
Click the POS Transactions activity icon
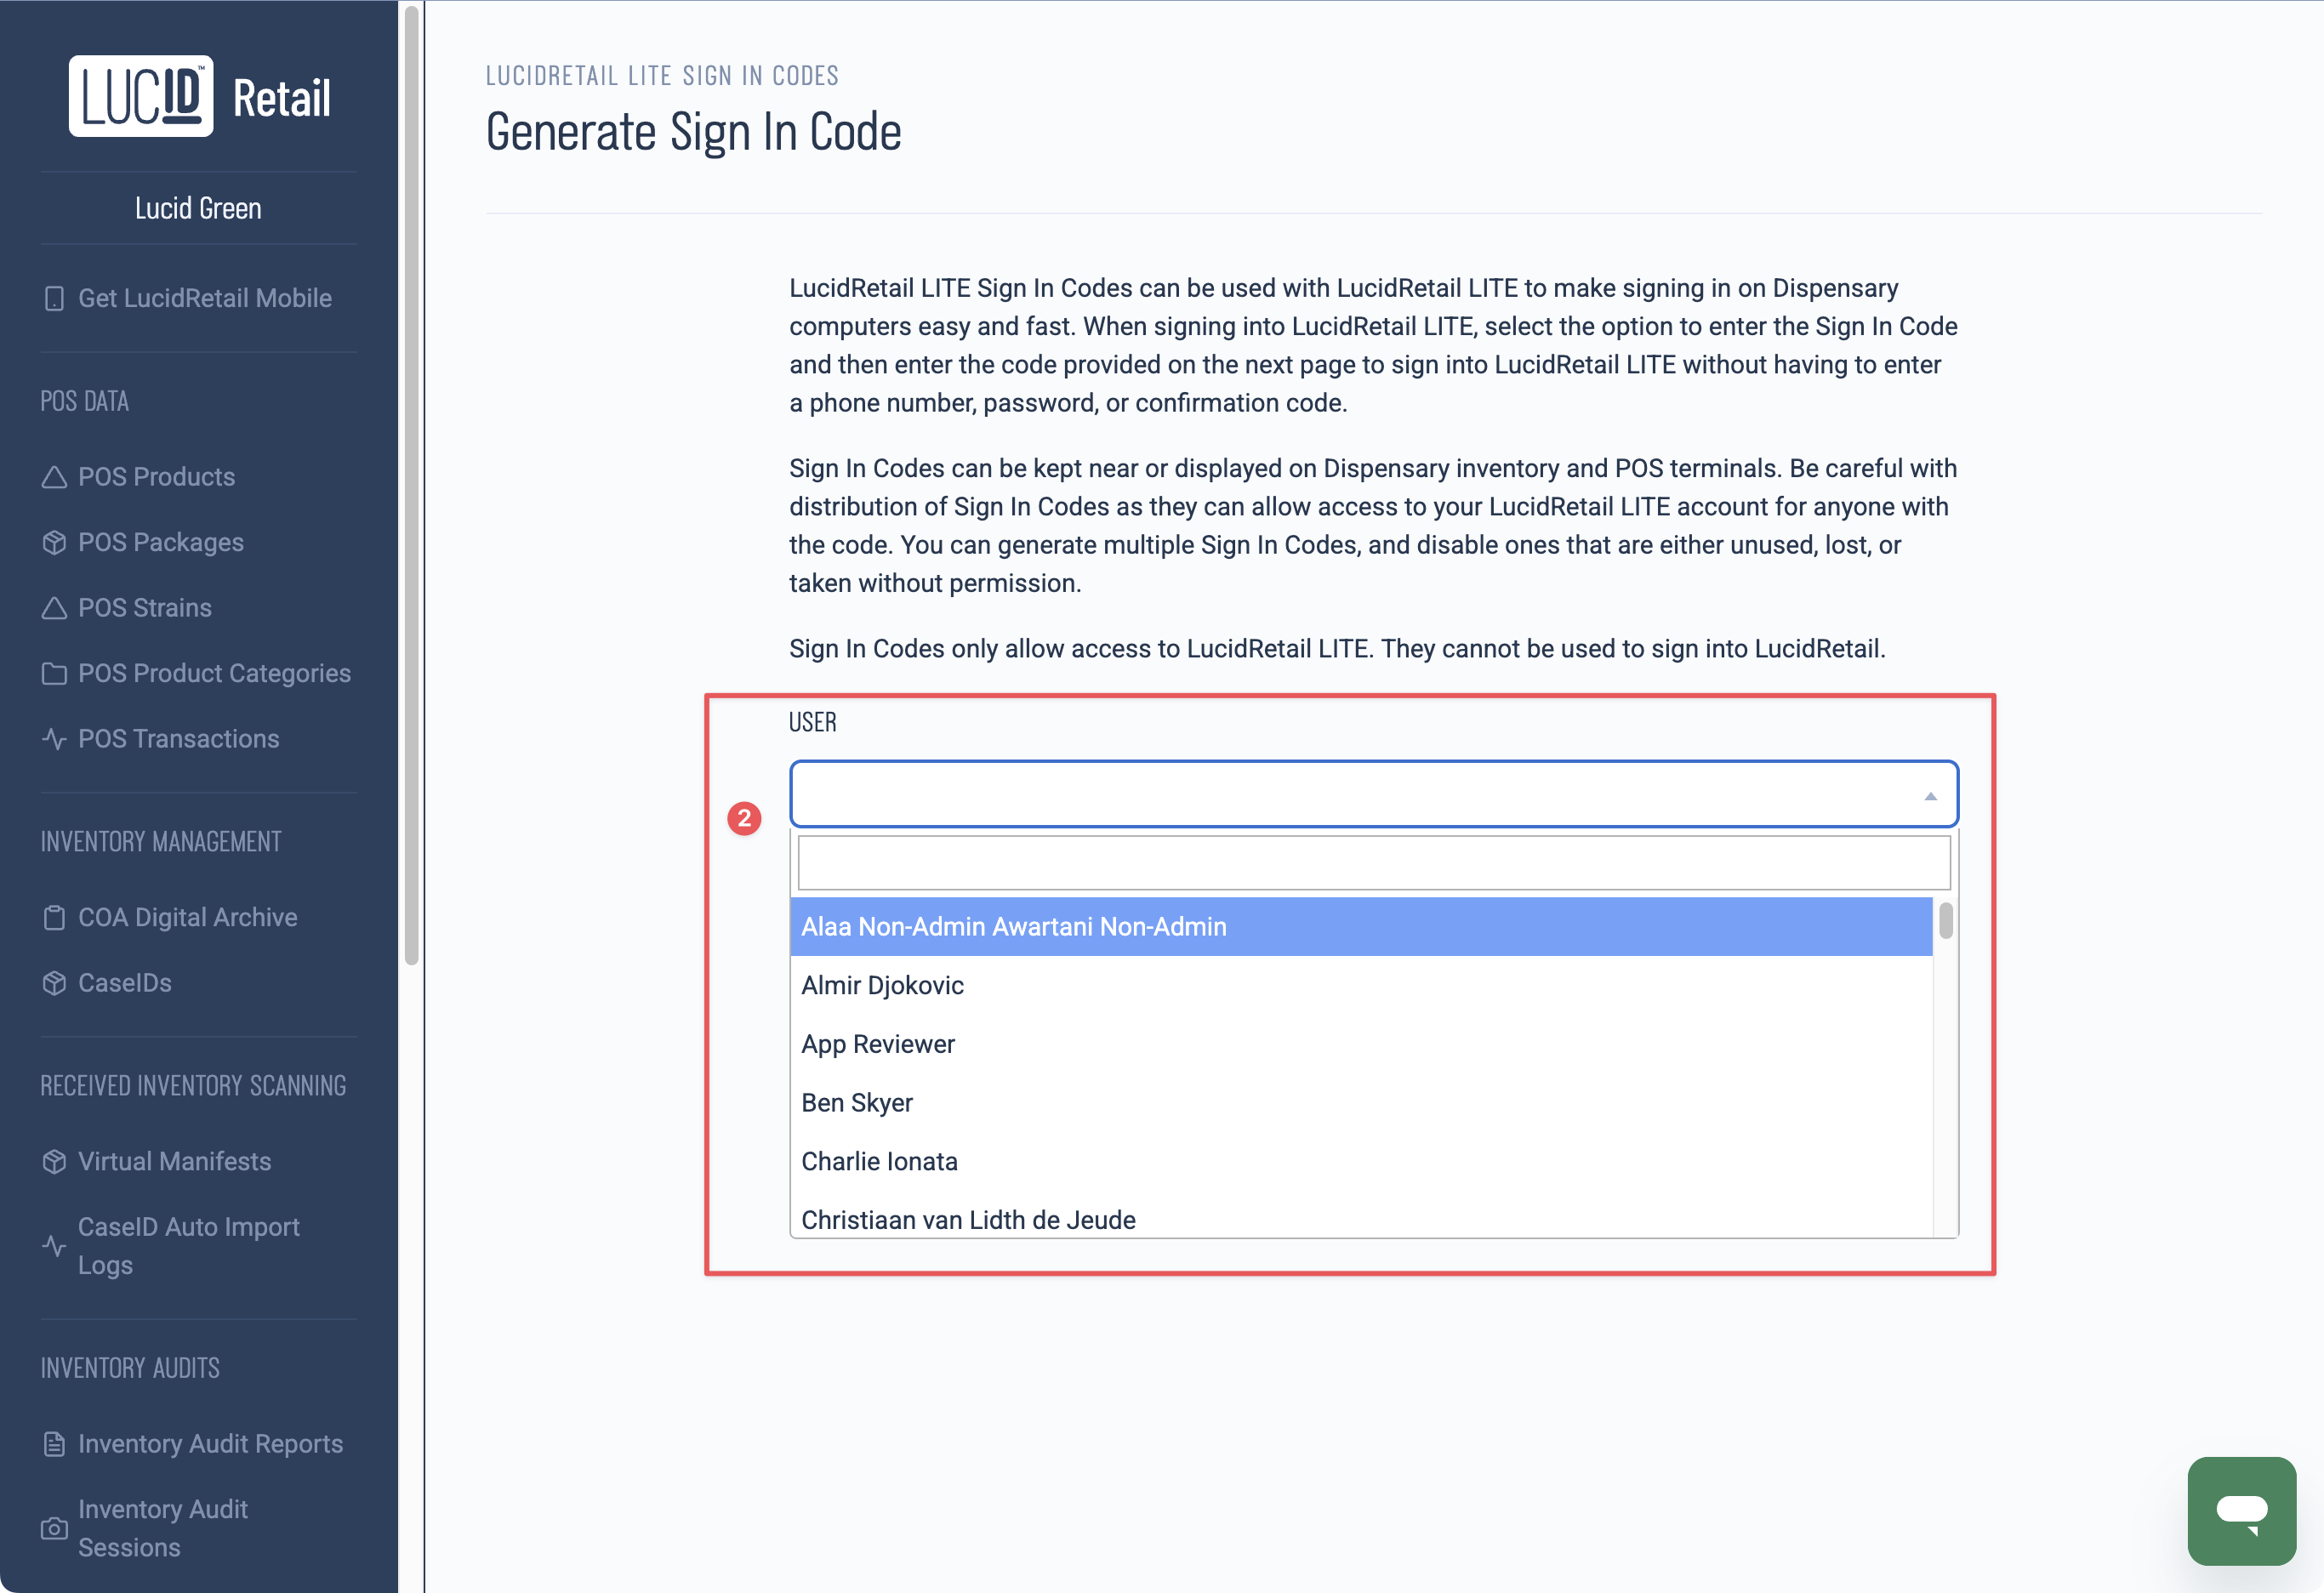point(55,738)
